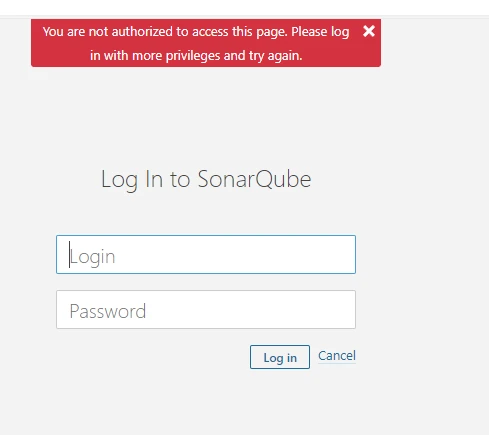Click the white X icon in the alert
This screenshot has height=435, width=489.
(x=369, y=31)
